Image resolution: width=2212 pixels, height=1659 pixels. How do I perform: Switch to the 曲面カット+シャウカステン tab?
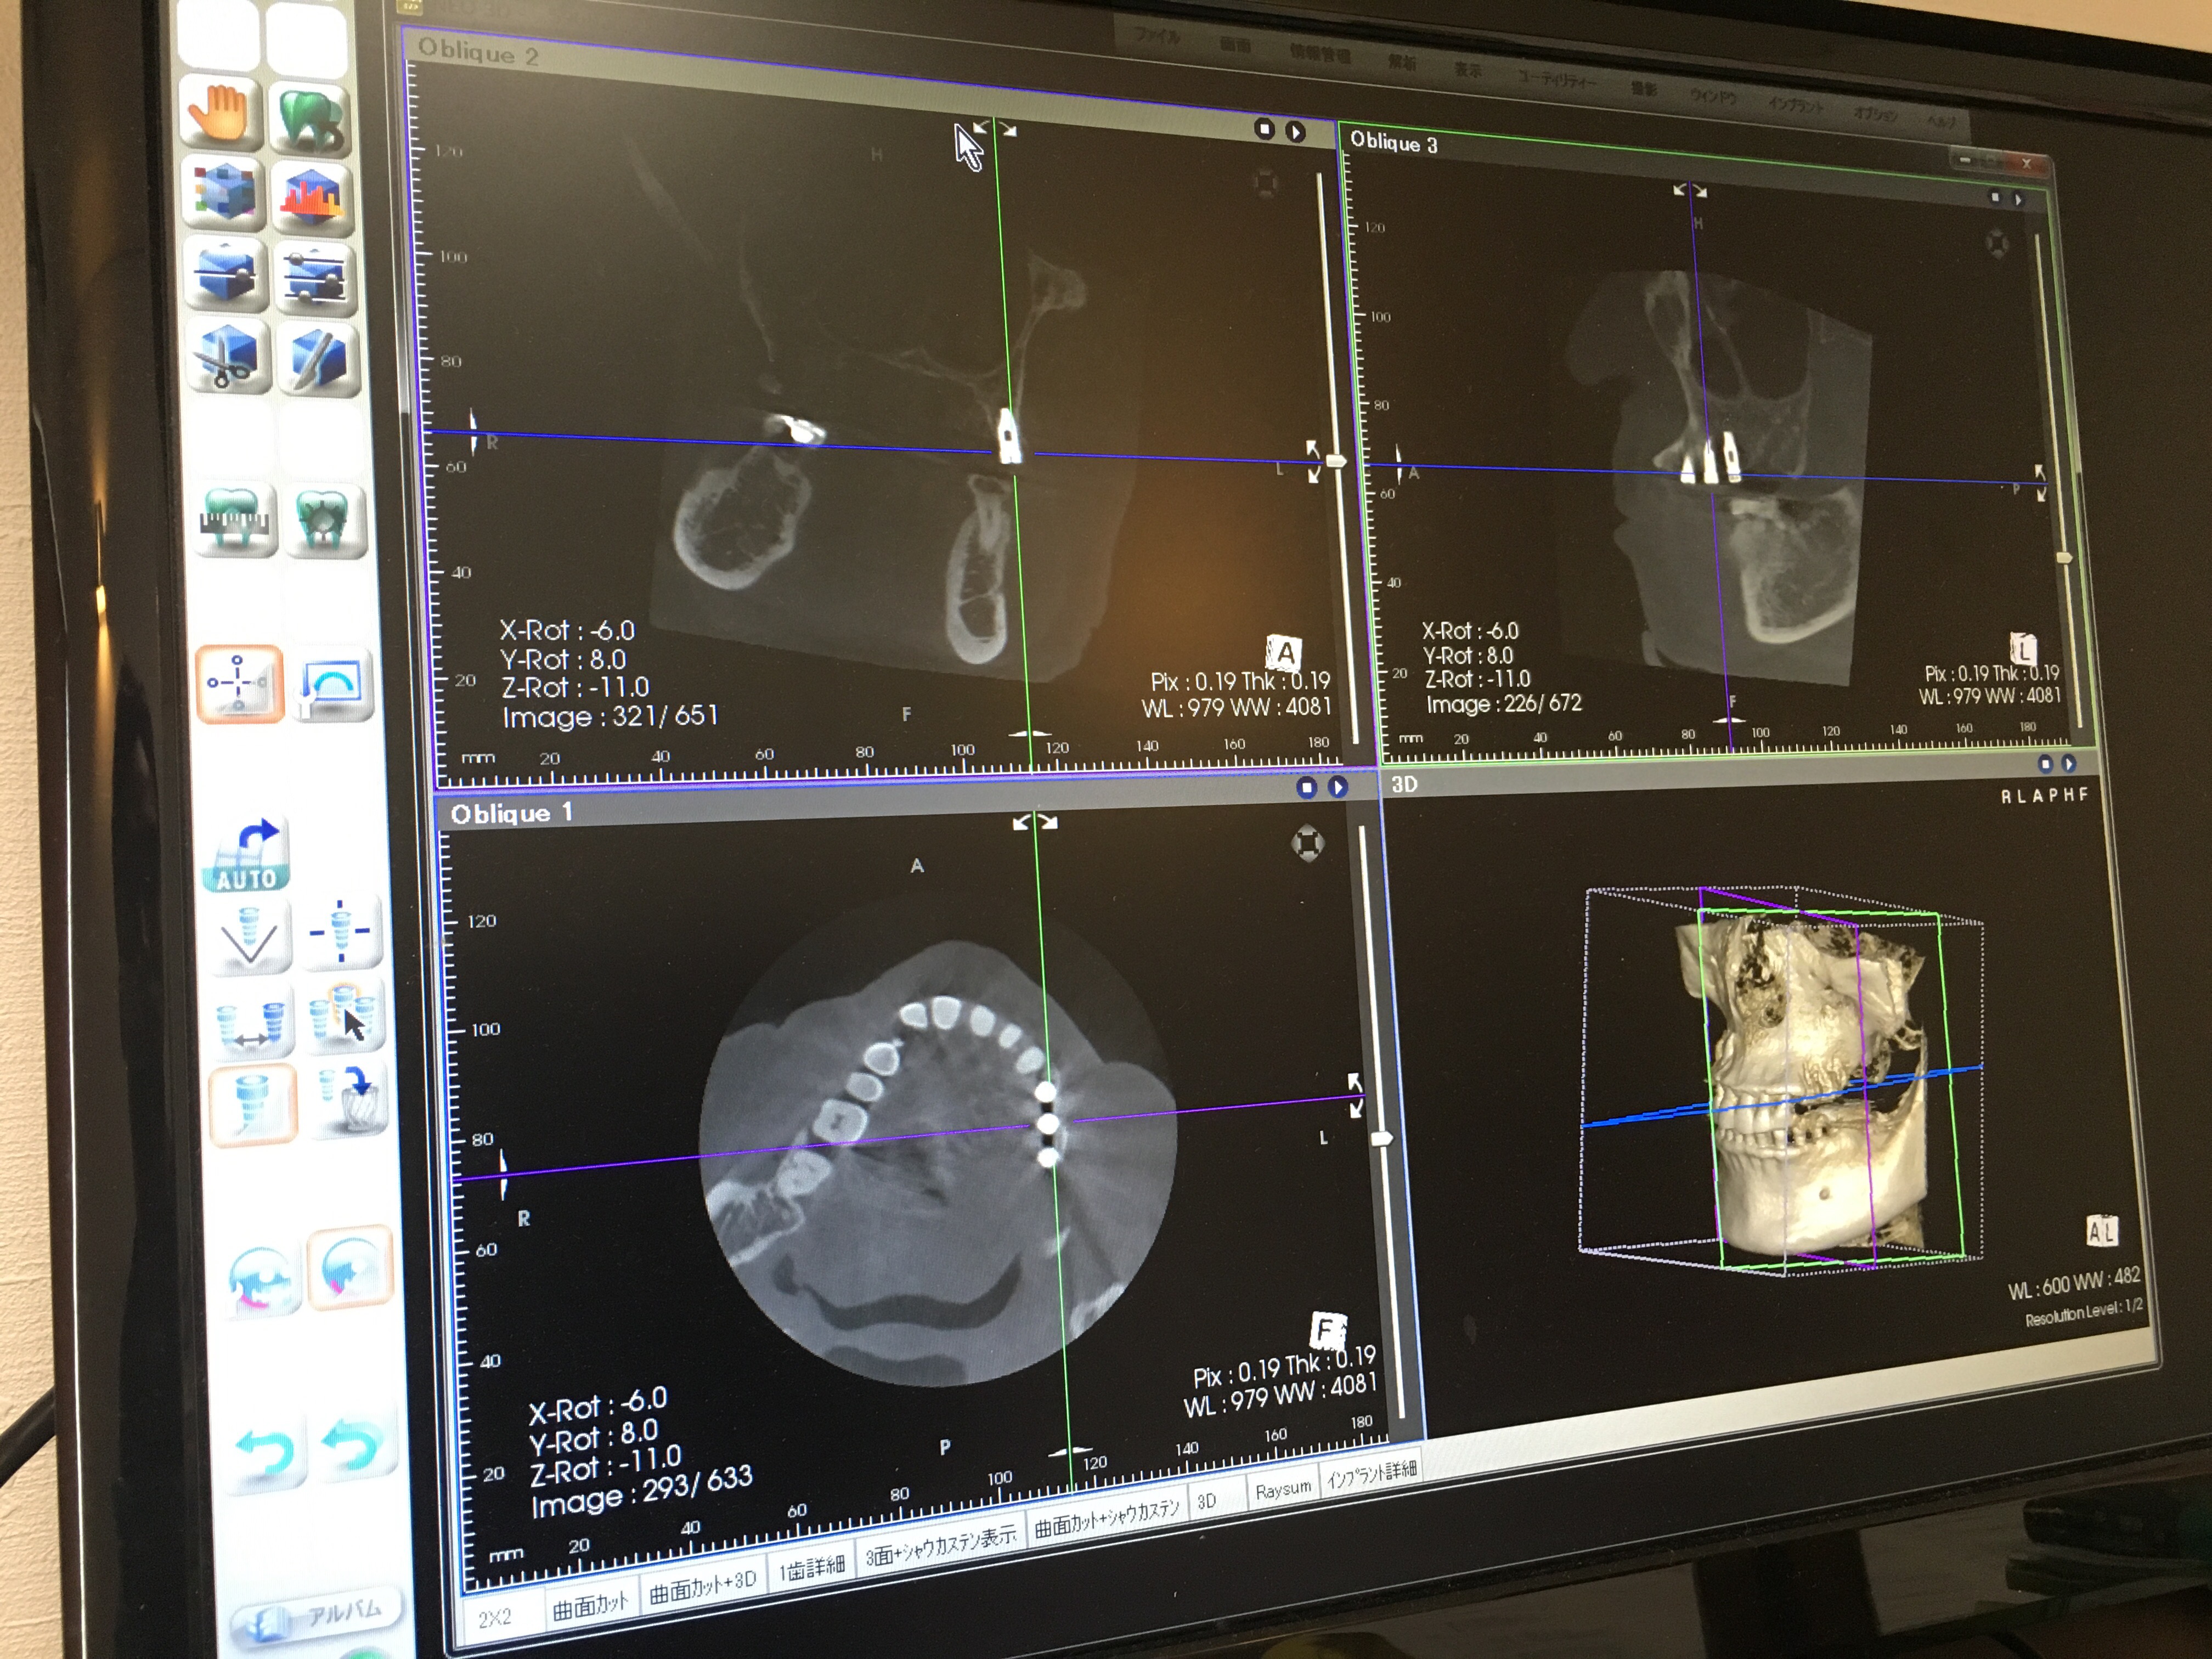click(x=1107, y=1518)
